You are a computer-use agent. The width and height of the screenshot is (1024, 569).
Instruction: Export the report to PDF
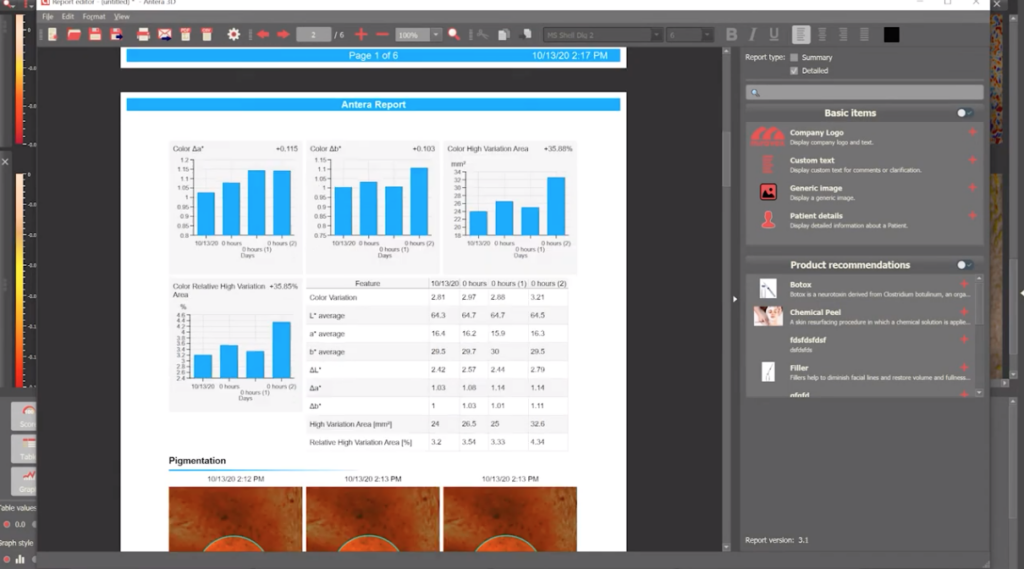point(185,35)
